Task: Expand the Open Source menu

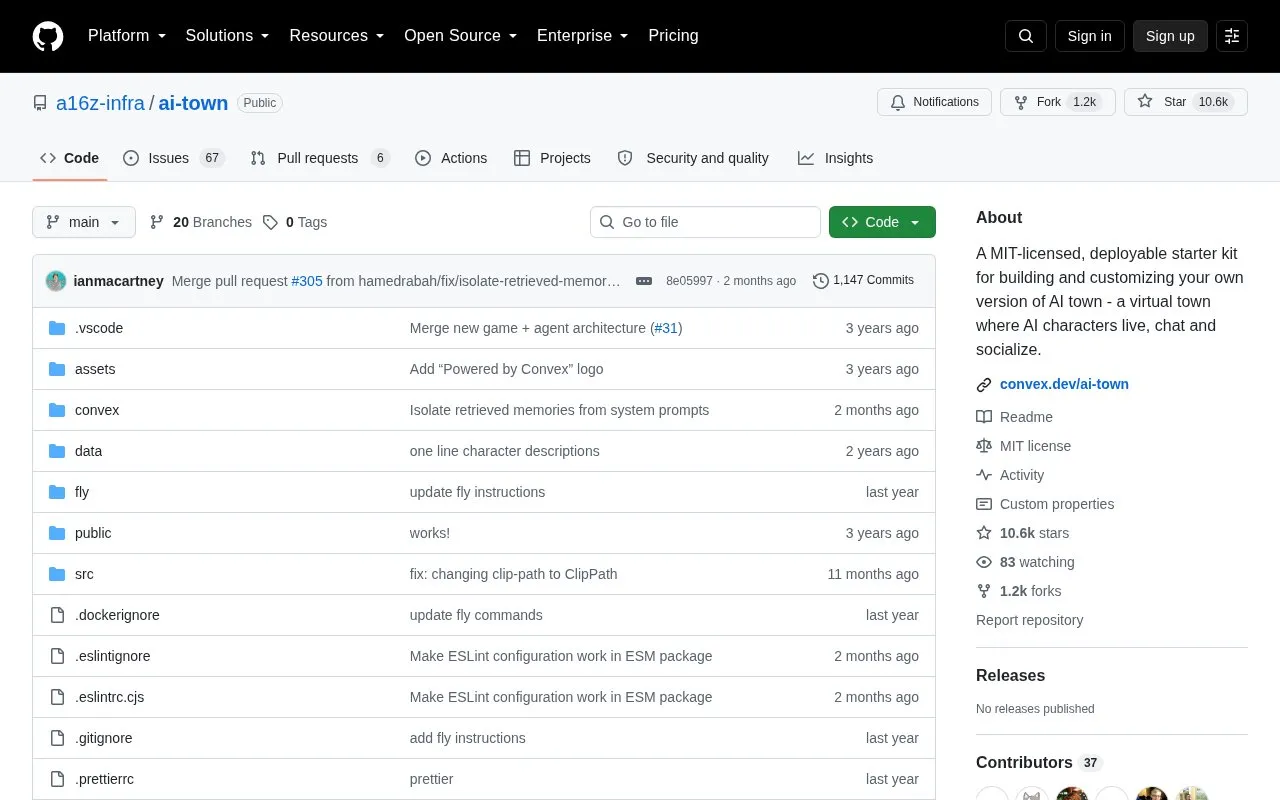Action: pyautogui.click(x=460, y=36)
